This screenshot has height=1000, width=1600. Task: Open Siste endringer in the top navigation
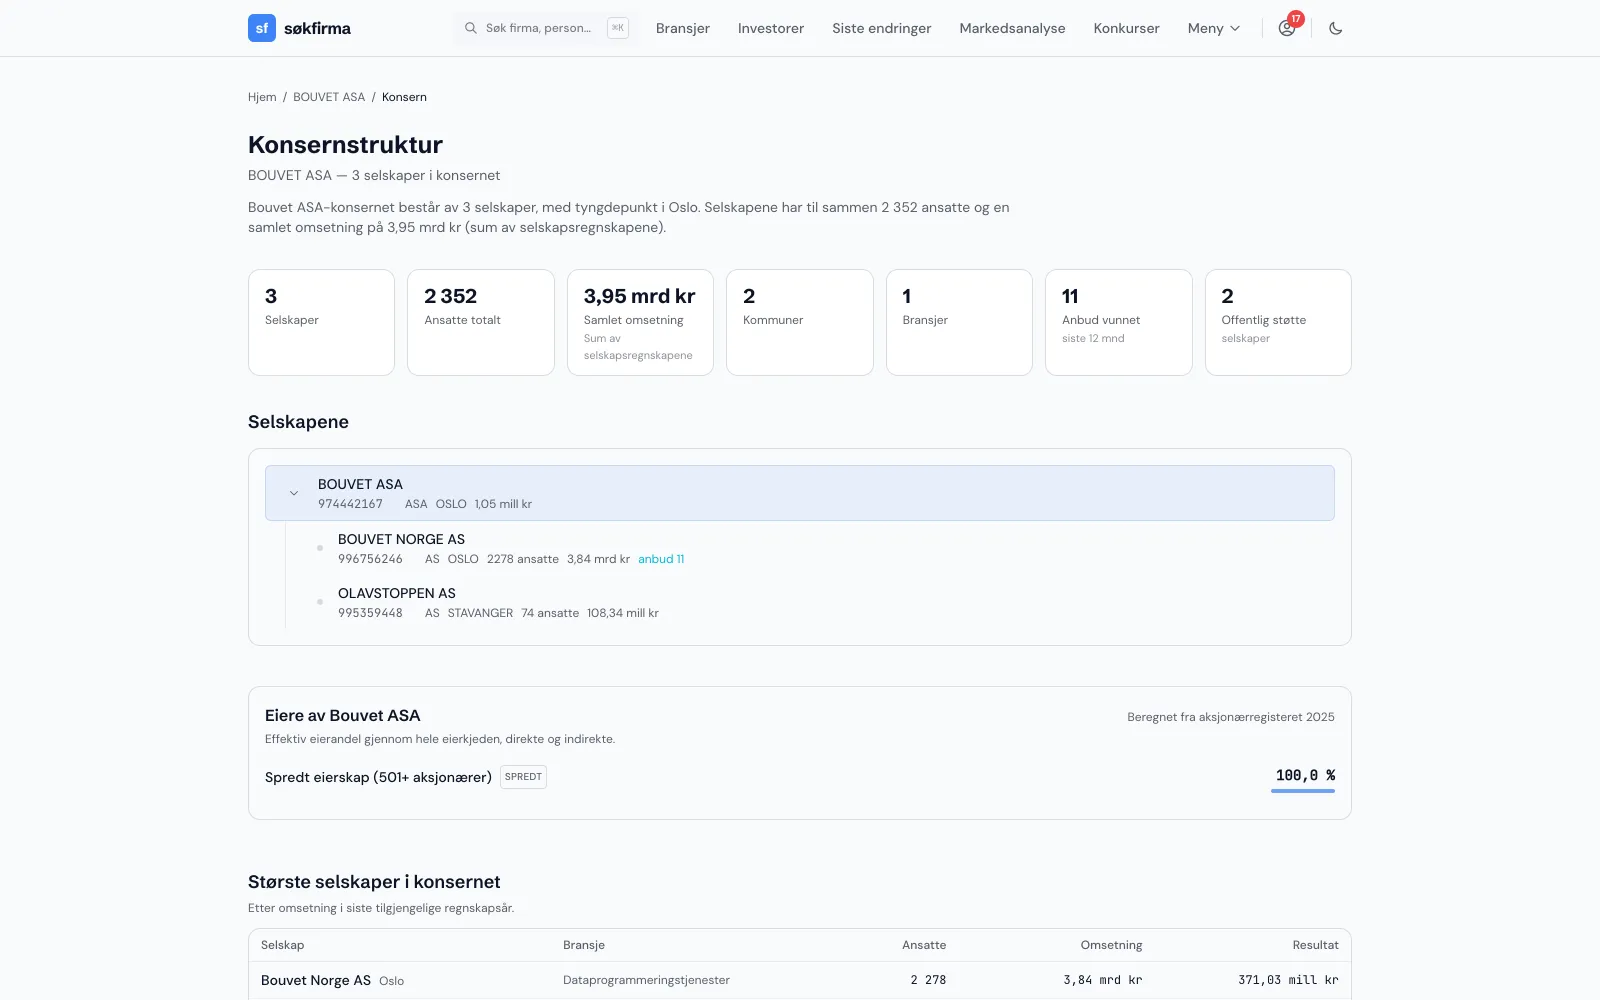coord(882,28)
